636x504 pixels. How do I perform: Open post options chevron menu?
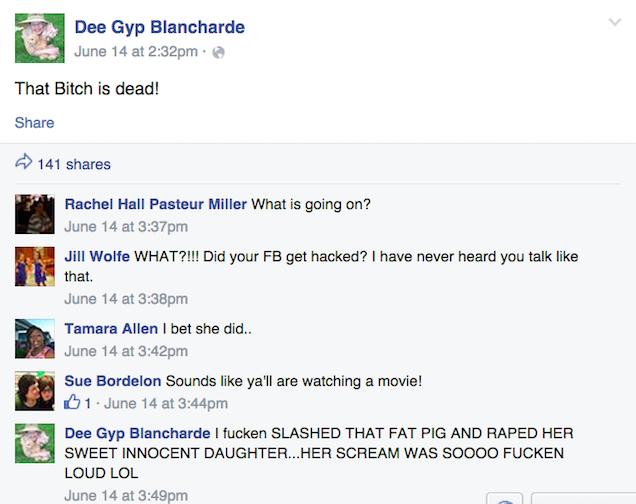coord(614,22)
